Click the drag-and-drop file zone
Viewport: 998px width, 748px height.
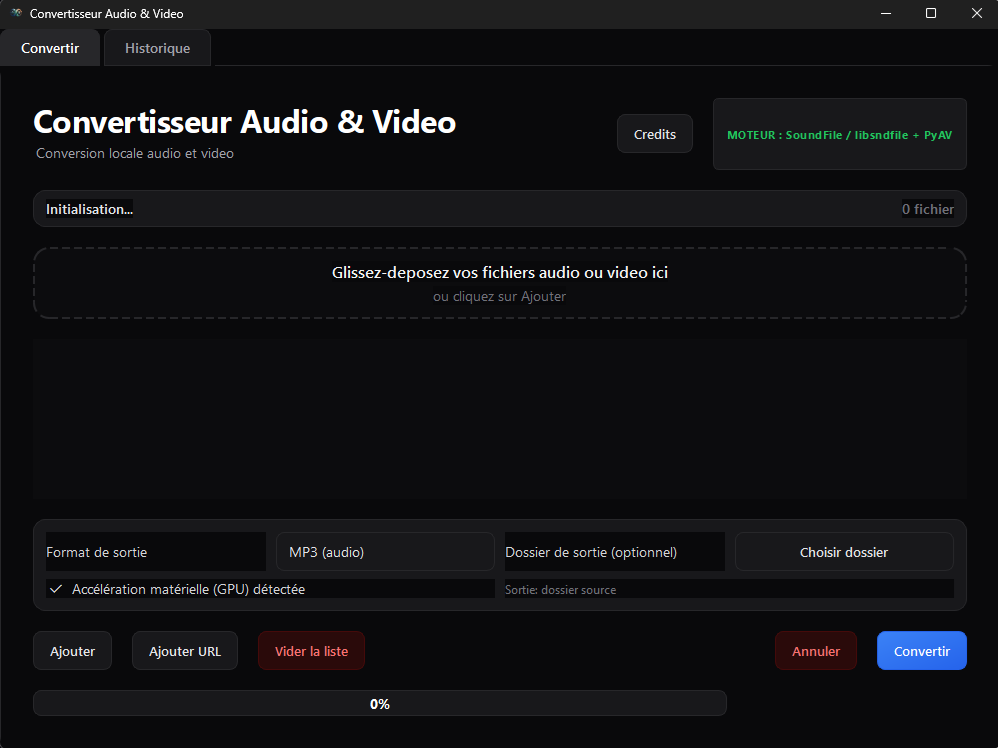coord(500,282)
